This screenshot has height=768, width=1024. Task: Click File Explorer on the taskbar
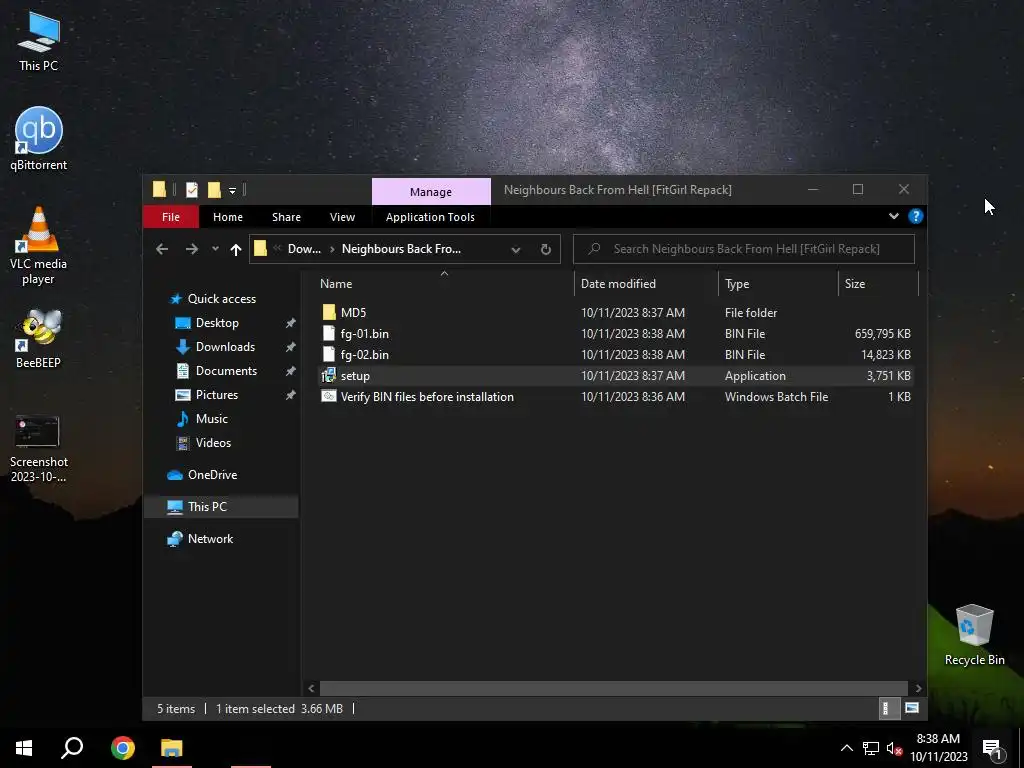[x=172, y=748]
